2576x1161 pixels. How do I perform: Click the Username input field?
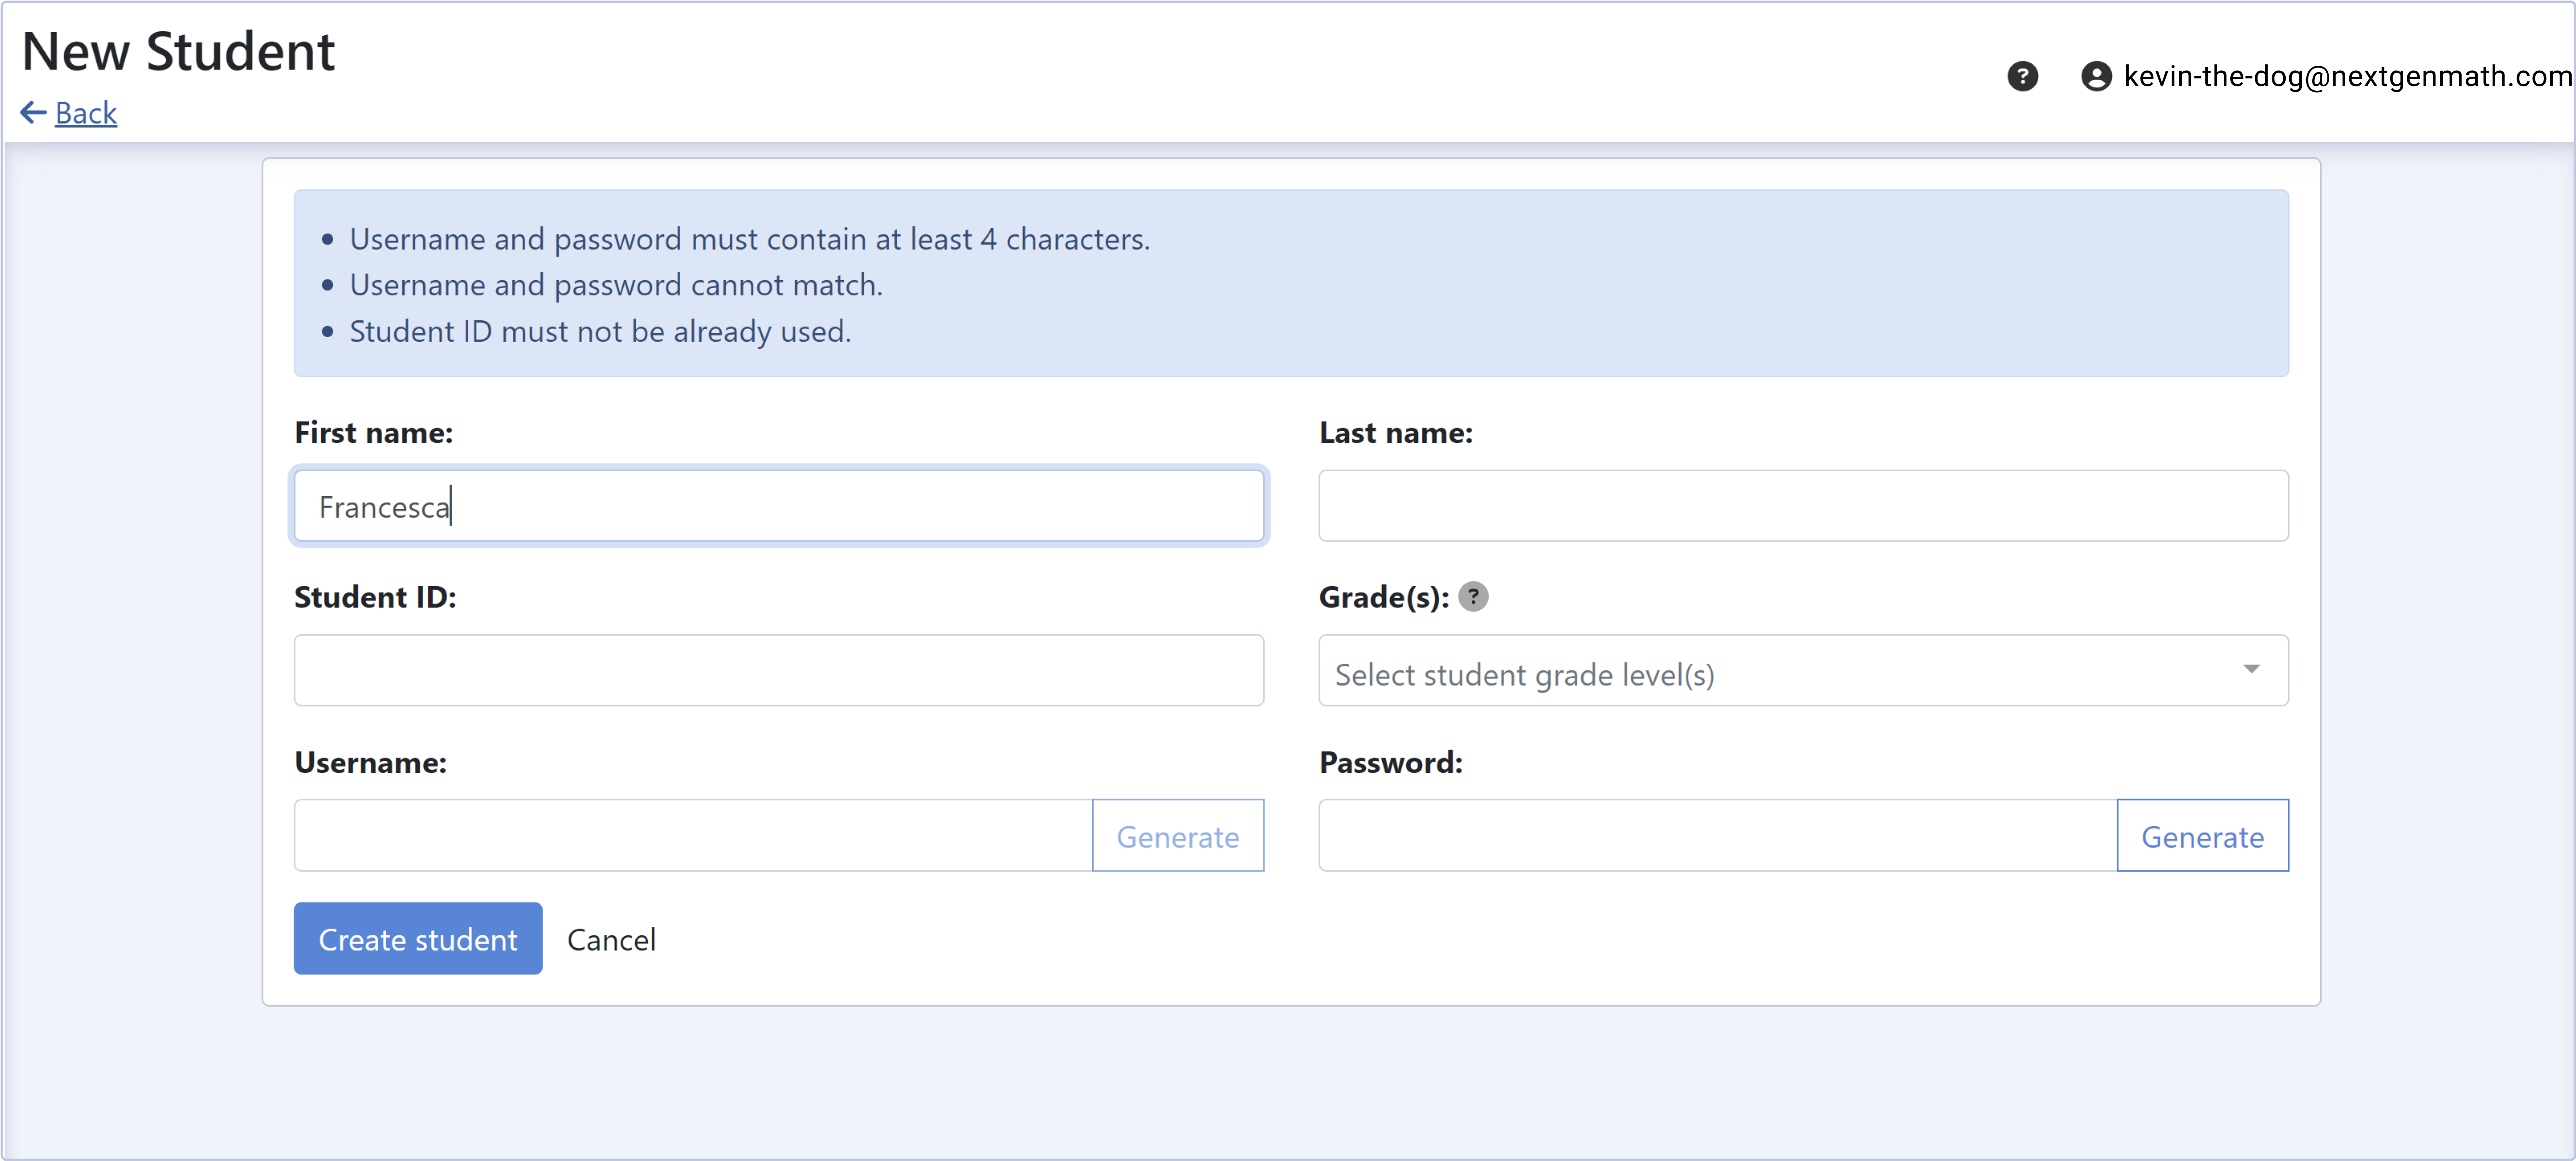(693, 835)
